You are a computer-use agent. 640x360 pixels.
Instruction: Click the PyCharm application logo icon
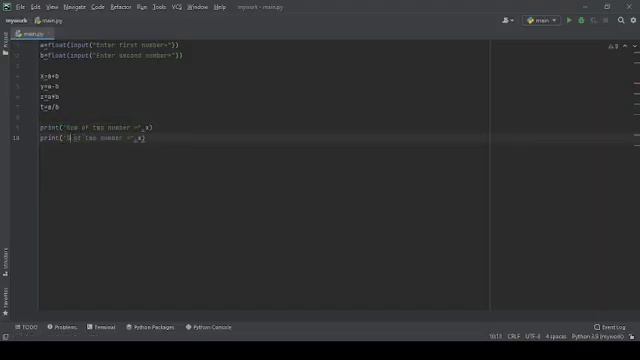[7, 7]
